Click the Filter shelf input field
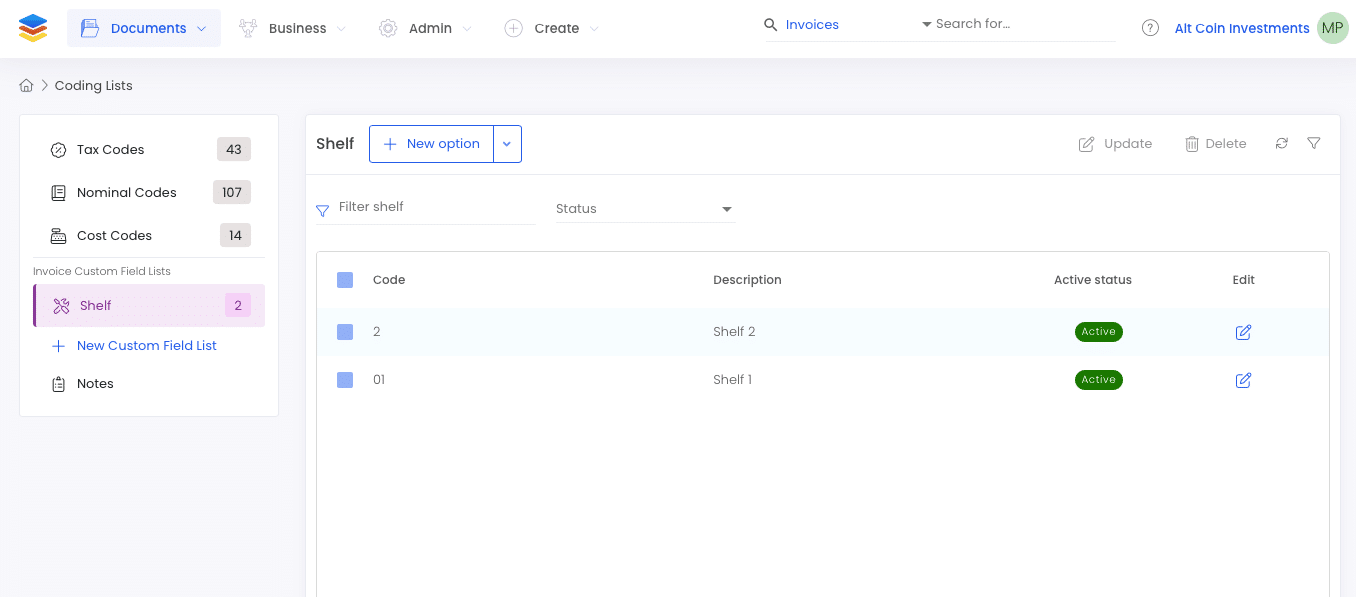This screenshot has height=597, width=1356. tap(426, 207)
